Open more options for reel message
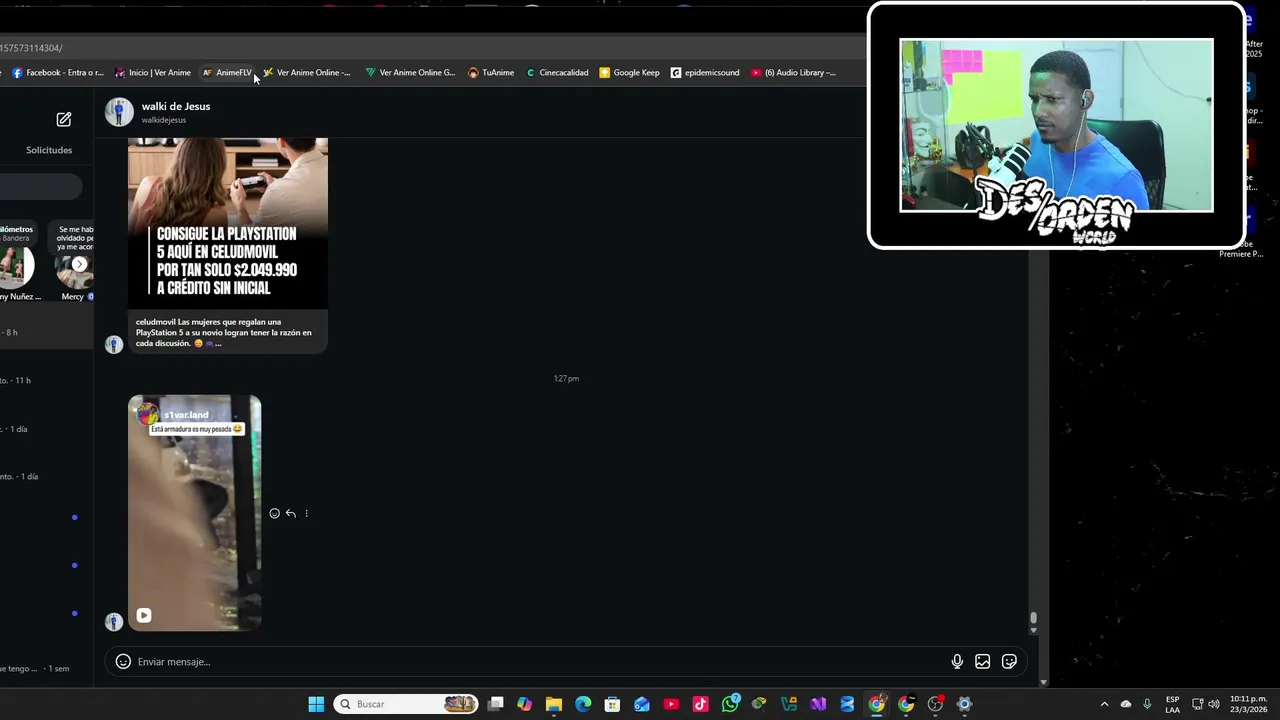Viewport: 1280px width, 720px height. 306,513
